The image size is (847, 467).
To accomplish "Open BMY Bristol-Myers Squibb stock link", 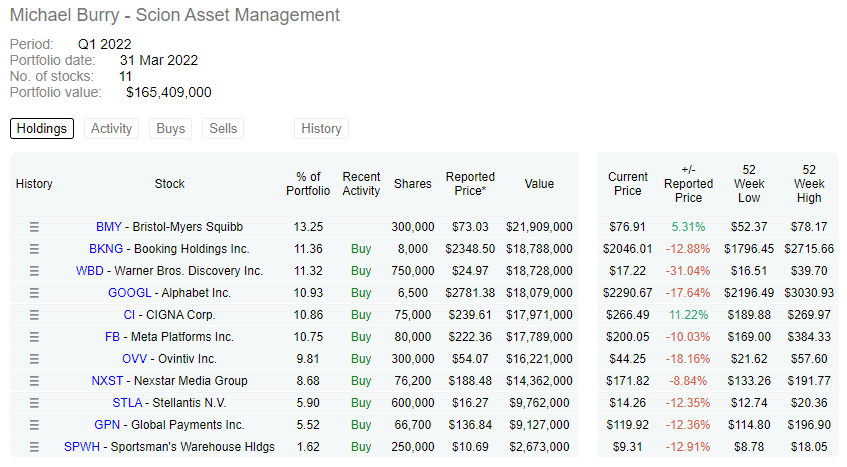I will (x=169, y=227).
